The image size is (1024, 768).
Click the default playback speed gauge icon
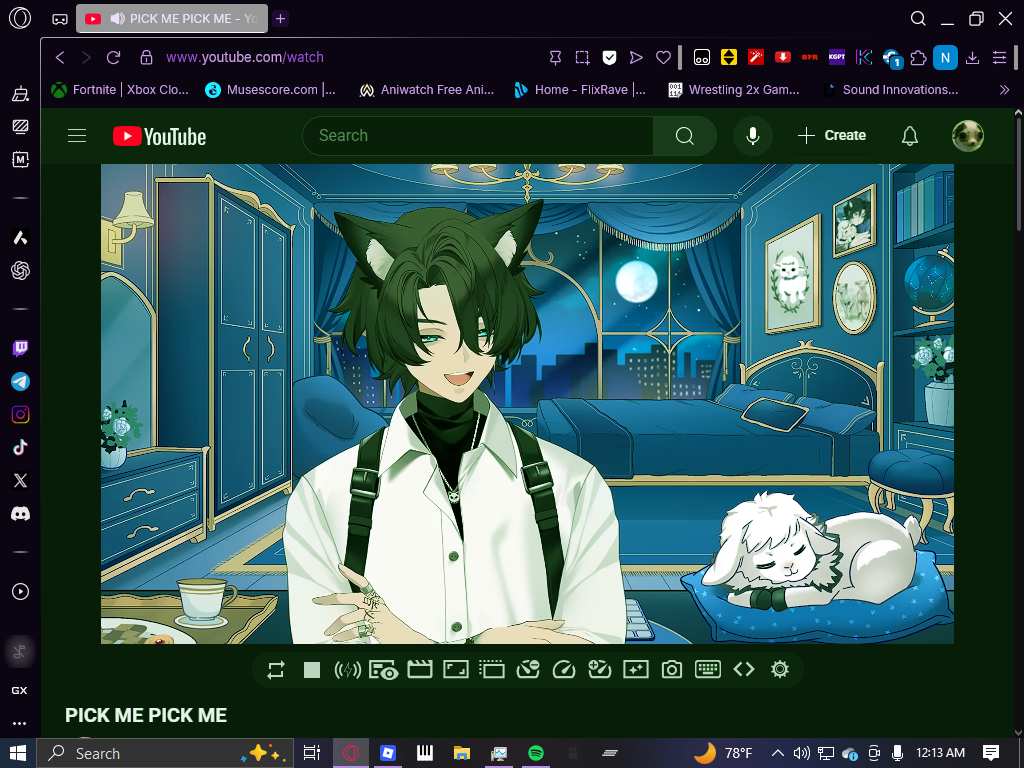tap(564, 669)
